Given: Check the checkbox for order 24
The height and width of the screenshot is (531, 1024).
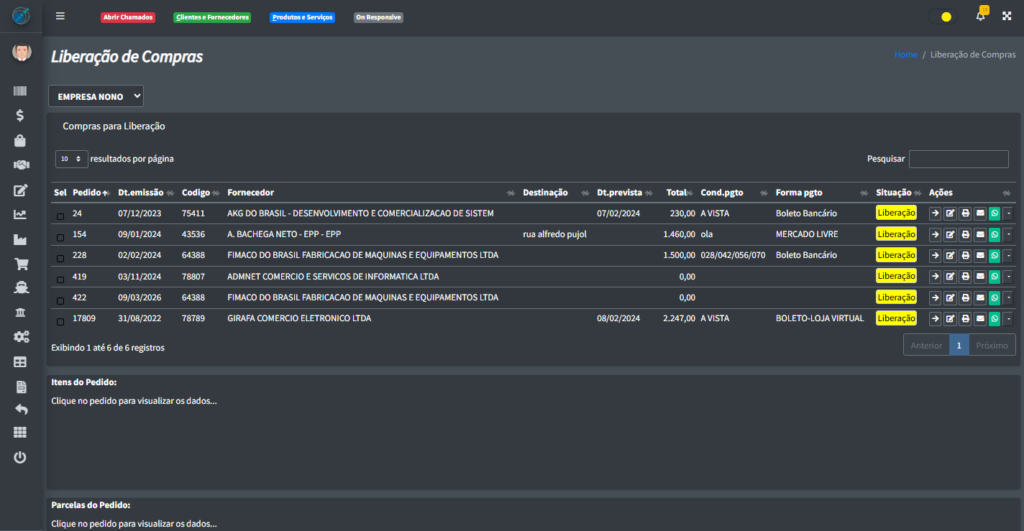Looking at the screenshot, I should coord(60,216).
